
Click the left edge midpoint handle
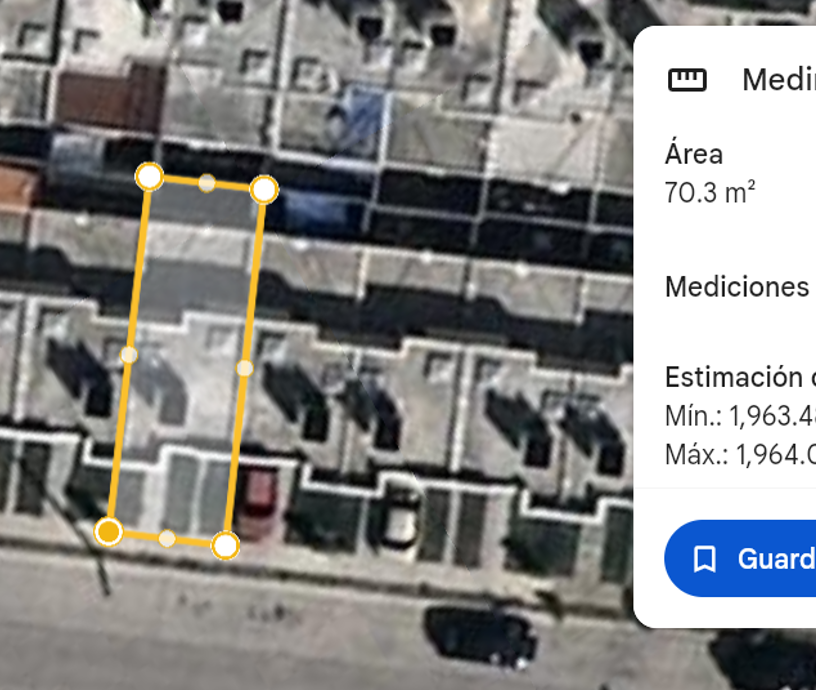[x=129, y=355]
